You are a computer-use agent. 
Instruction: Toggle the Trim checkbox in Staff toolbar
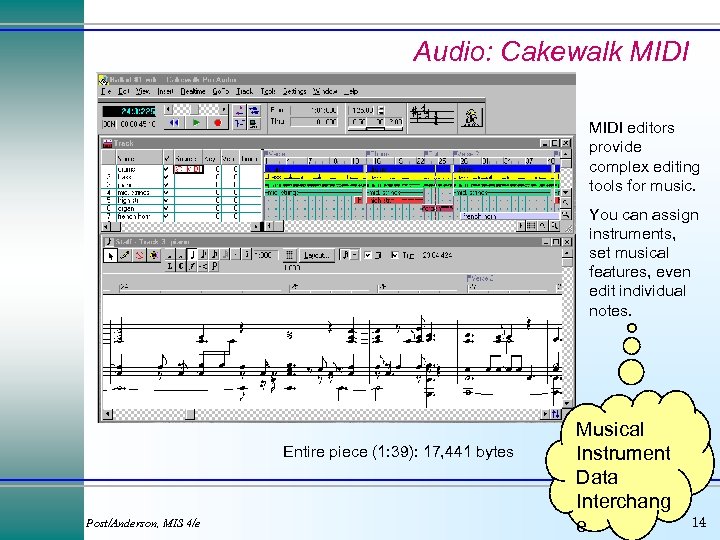click(394, 255)
